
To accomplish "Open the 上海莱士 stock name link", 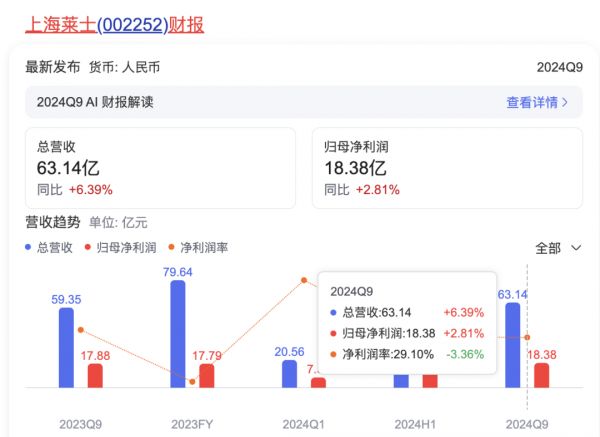I will point(60,25).
